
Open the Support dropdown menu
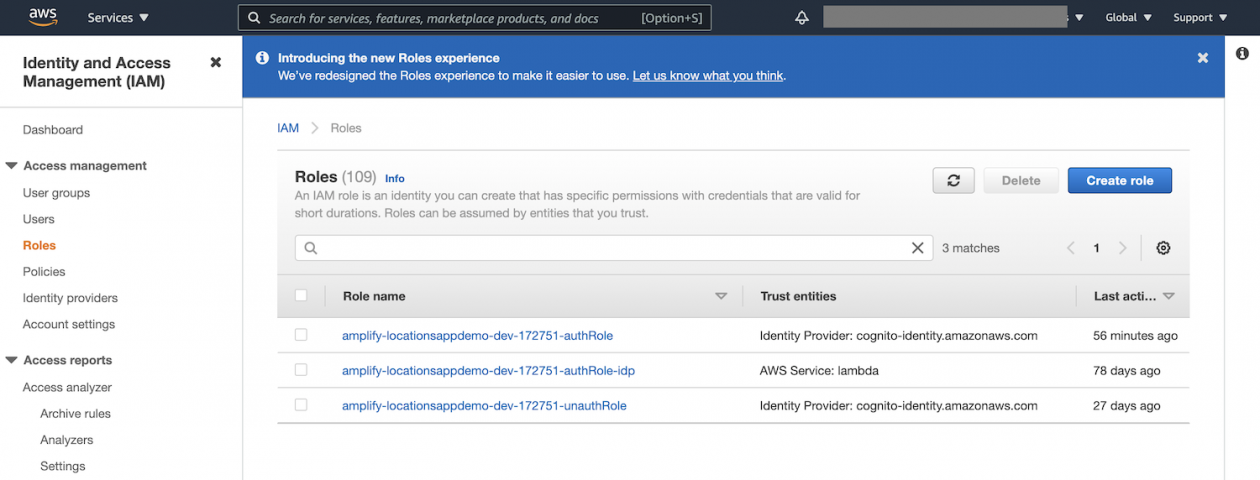(1198, 18)
